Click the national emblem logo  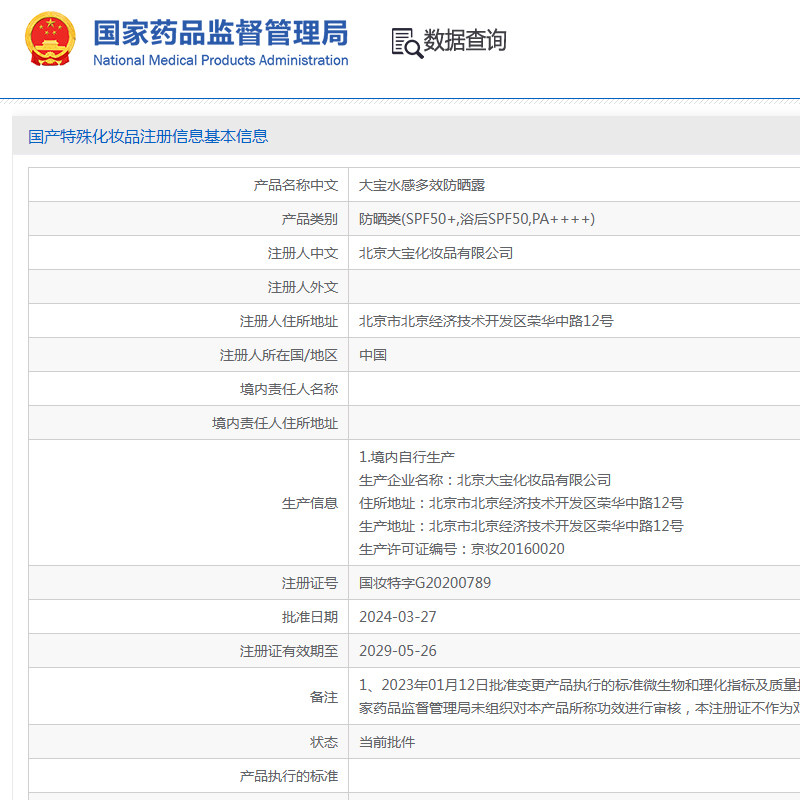[x=50, y=39]
